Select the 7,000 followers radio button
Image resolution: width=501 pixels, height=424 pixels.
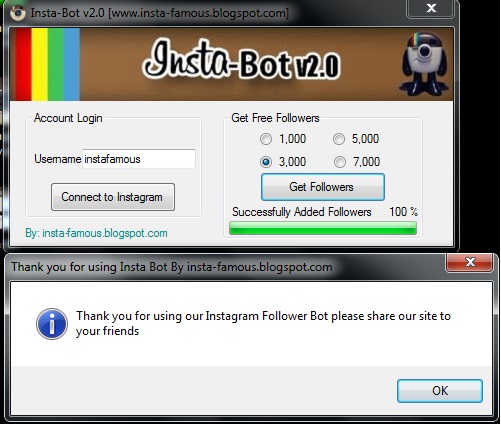(339, 162)
